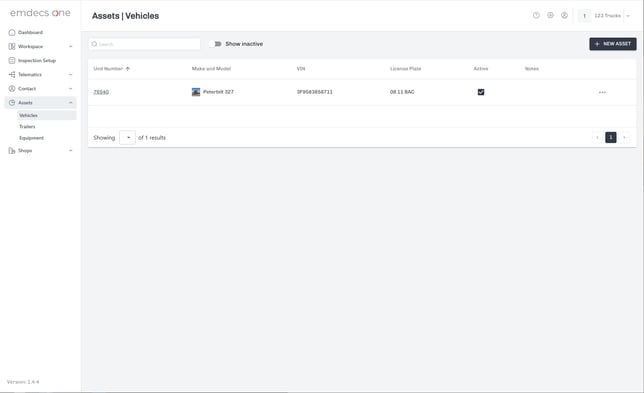This screenshot has height=393, width=644.
Task: Click the Workspace sidebar icon
Action: [x=12, y=46]
